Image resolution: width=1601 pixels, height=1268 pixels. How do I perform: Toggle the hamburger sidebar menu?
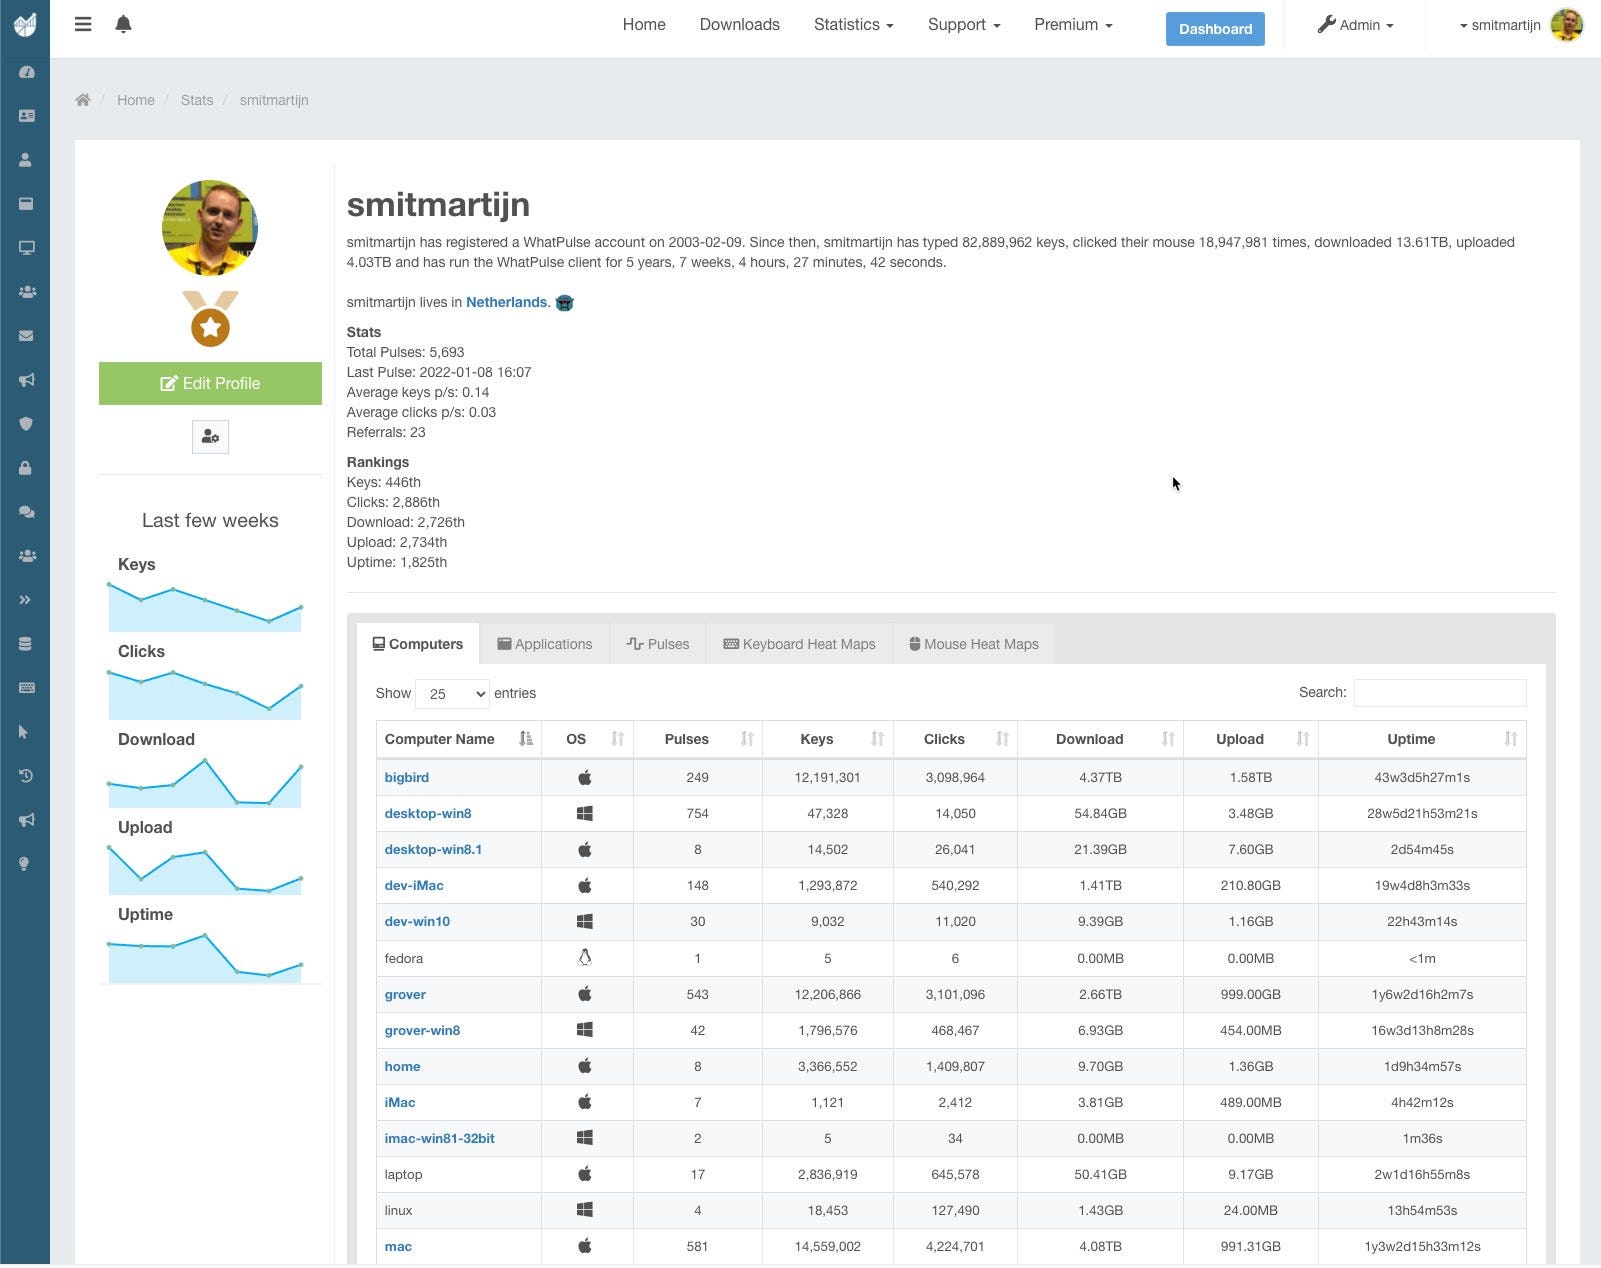(83, 24)
